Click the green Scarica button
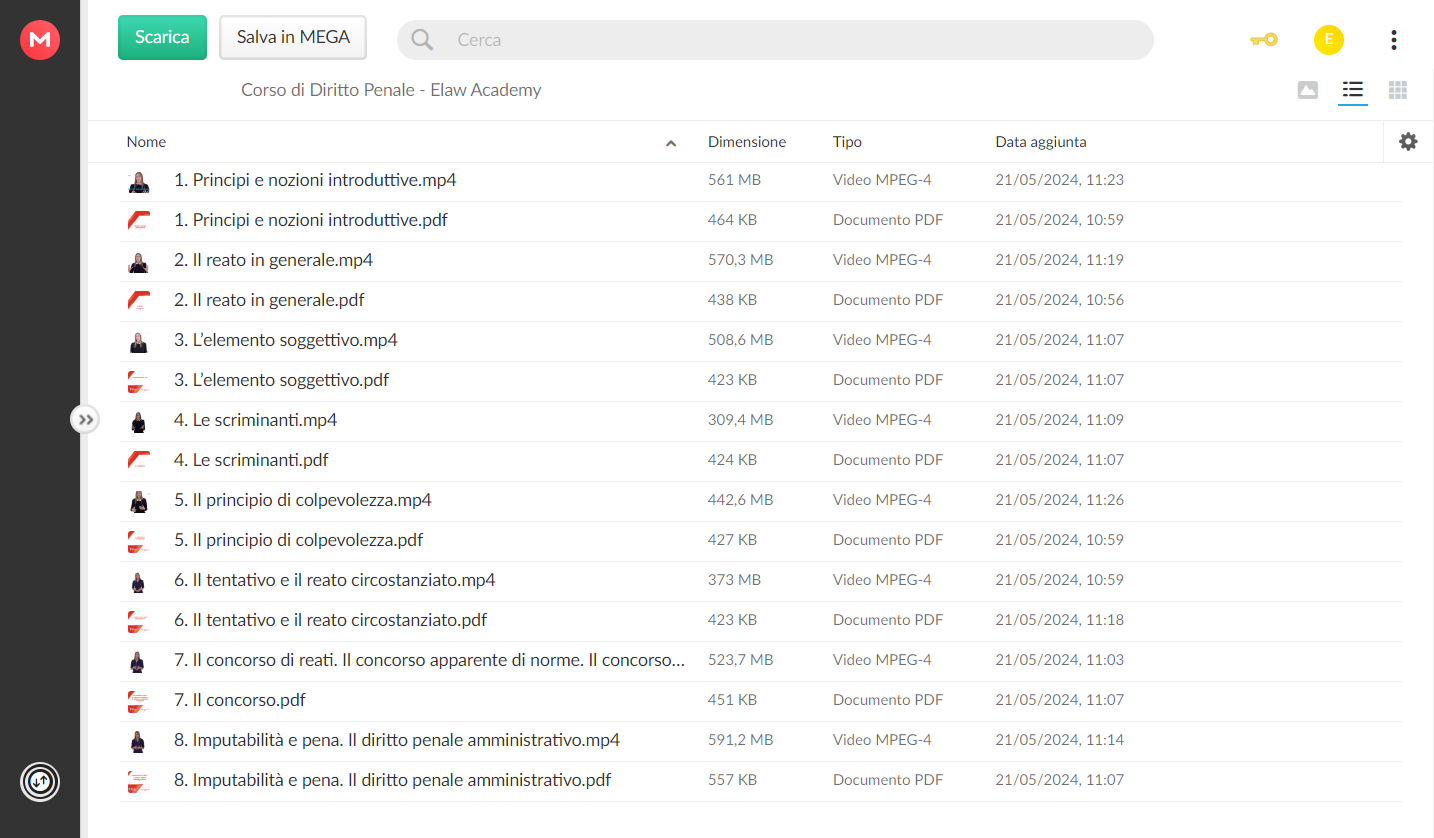1434x838 pixels. click(162, 37)
